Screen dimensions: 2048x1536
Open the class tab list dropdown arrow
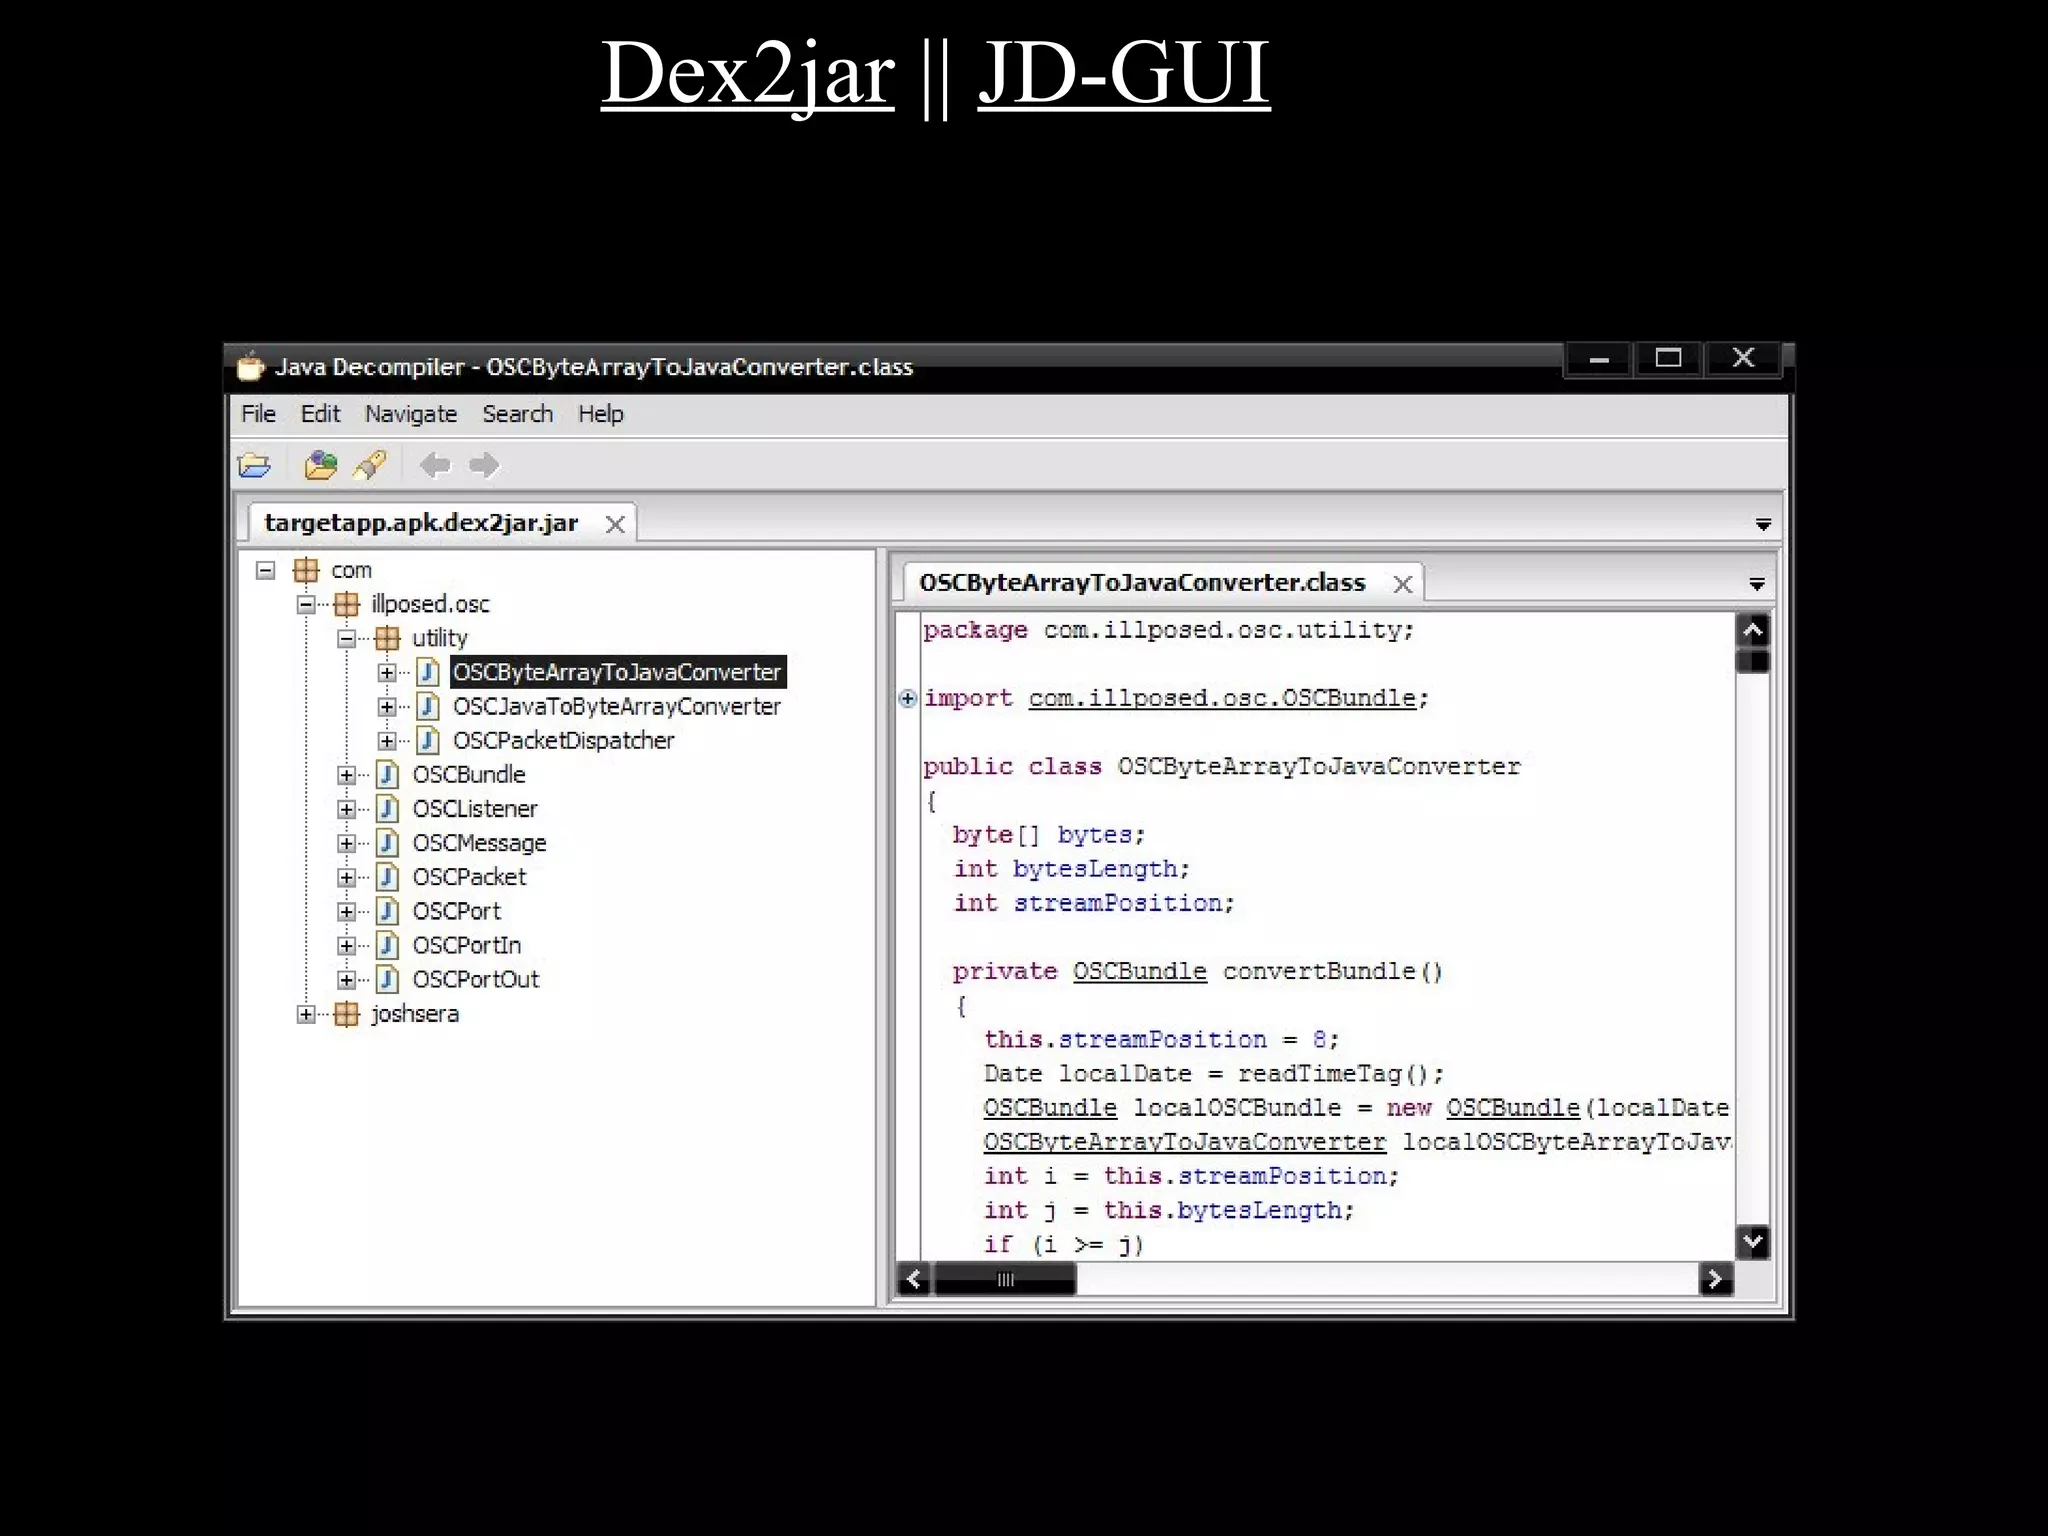tap(1757, 585)
